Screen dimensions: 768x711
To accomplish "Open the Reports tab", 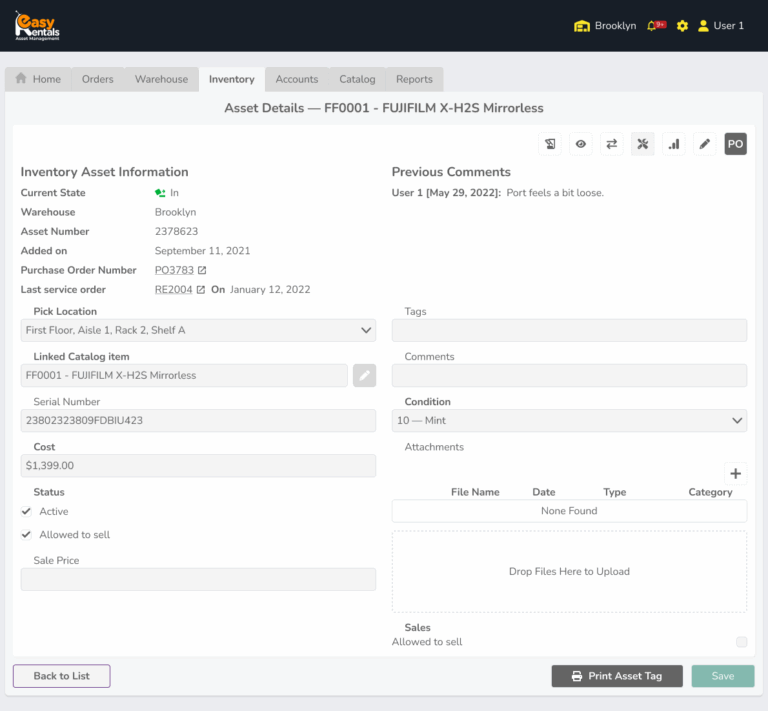I will [x=414, y=79].
